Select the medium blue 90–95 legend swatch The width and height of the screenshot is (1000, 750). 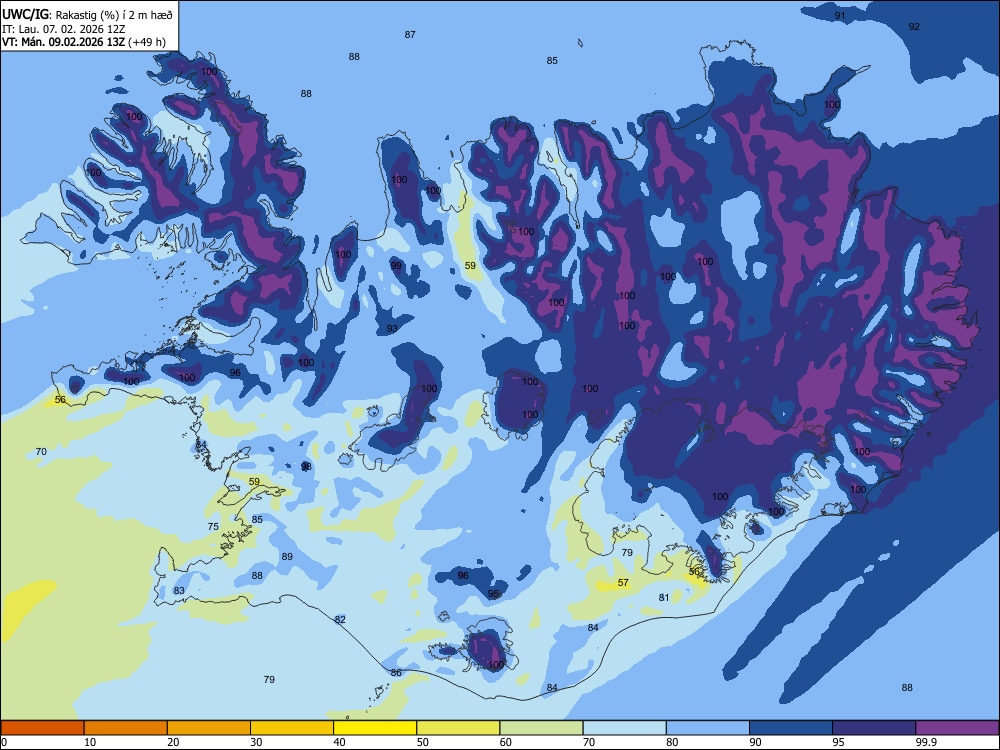click(791, 728)
